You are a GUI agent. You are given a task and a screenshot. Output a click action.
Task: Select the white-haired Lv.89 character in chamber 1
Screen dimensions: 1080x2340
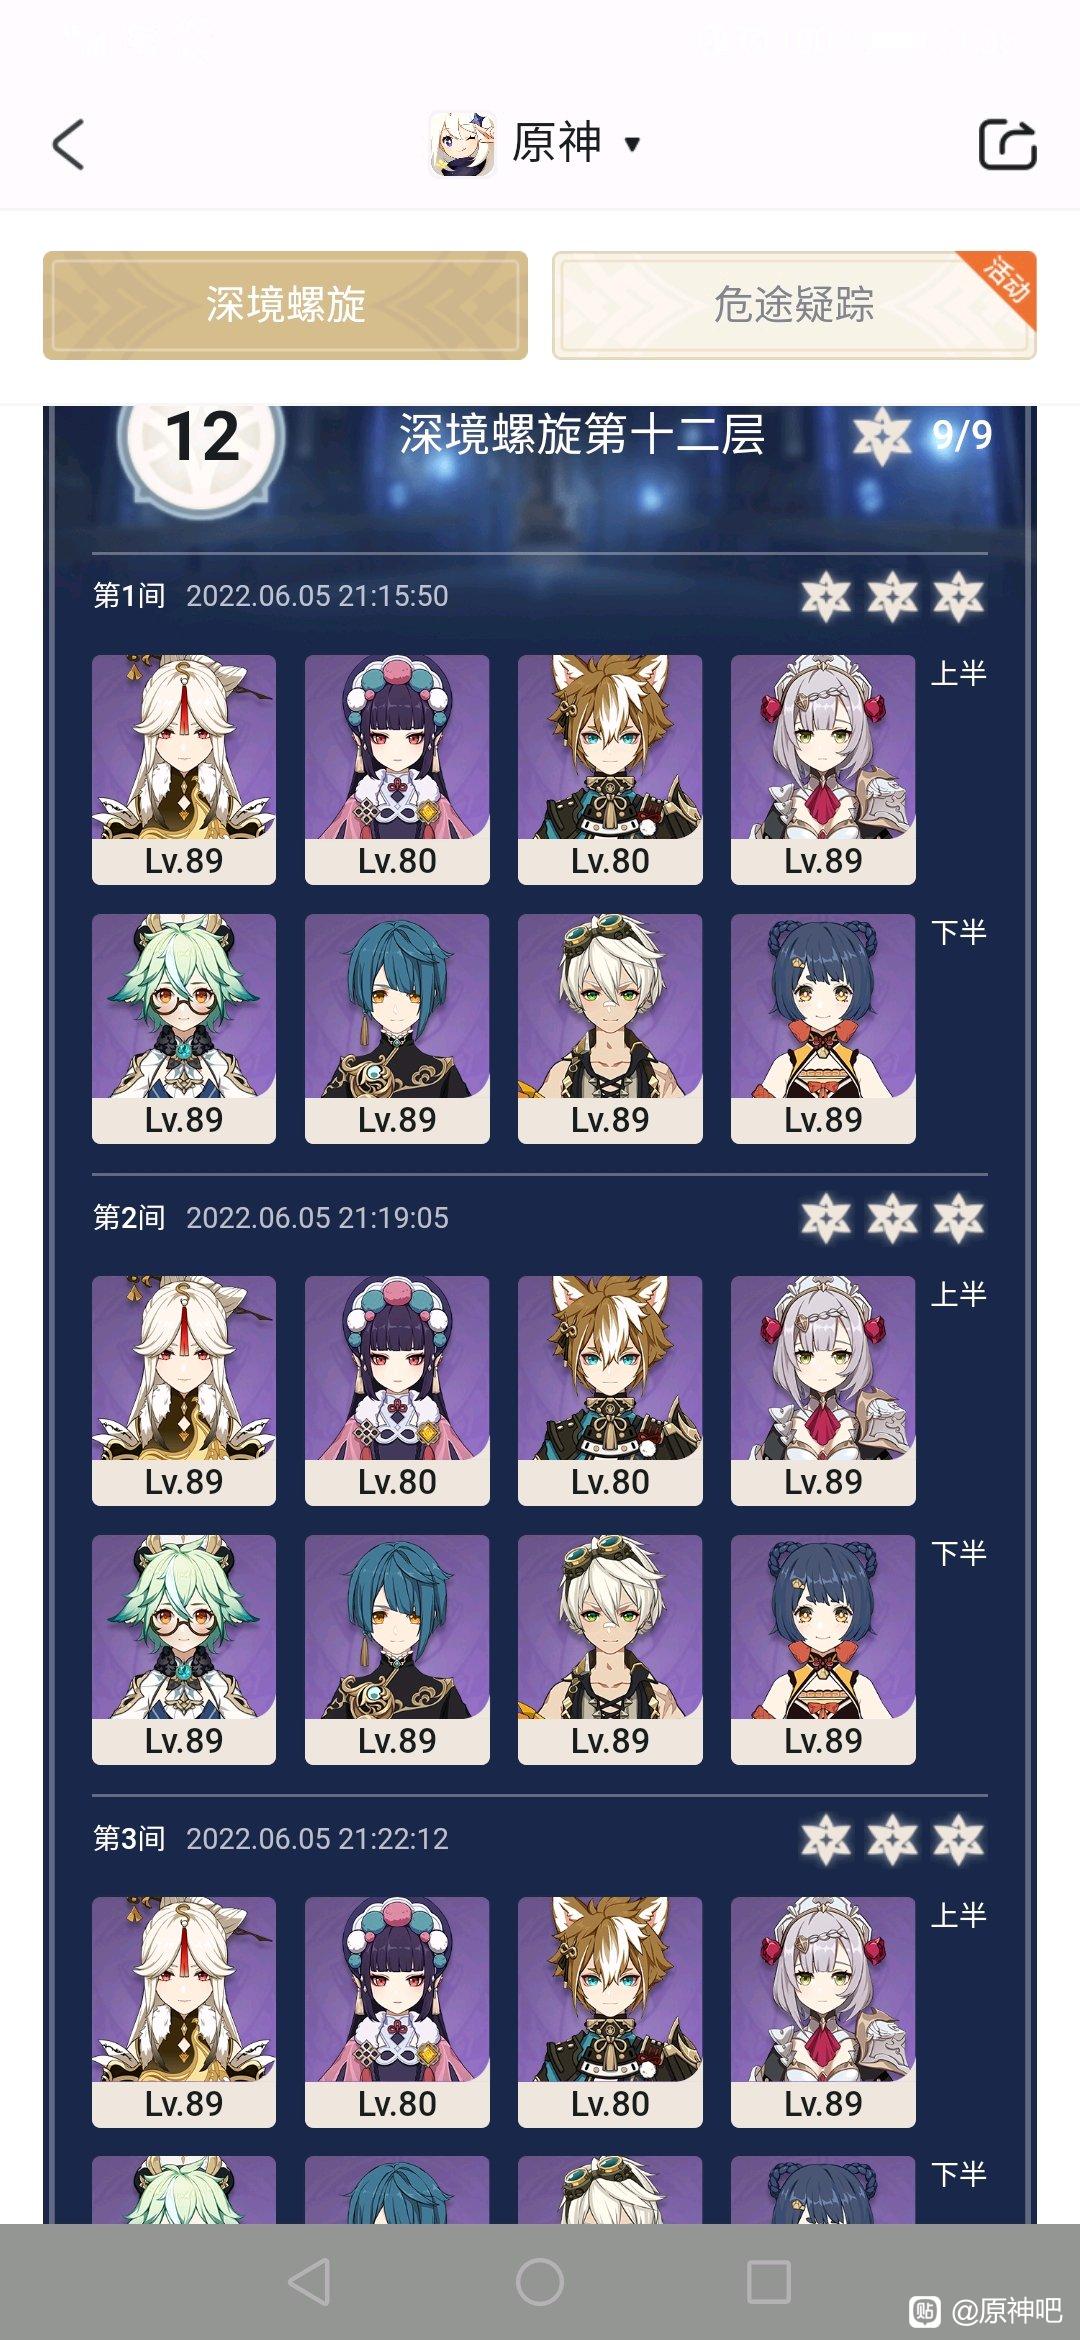pos(184,769)
